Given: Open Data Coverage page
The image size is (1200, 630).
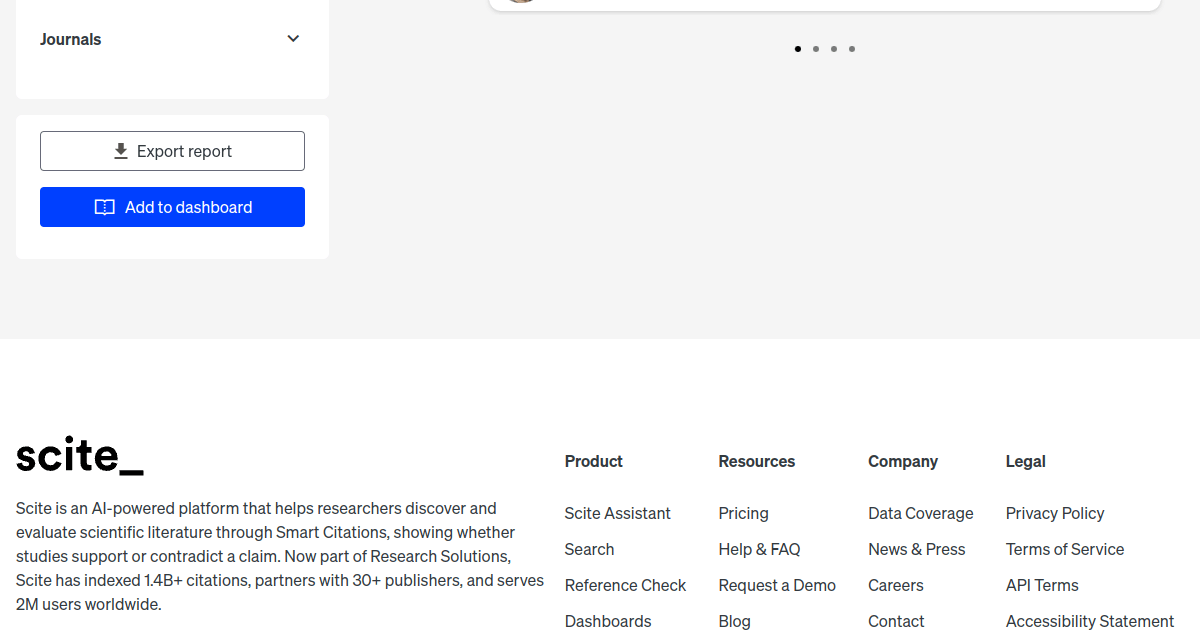Looking at the screenshot, I should 920,513.
